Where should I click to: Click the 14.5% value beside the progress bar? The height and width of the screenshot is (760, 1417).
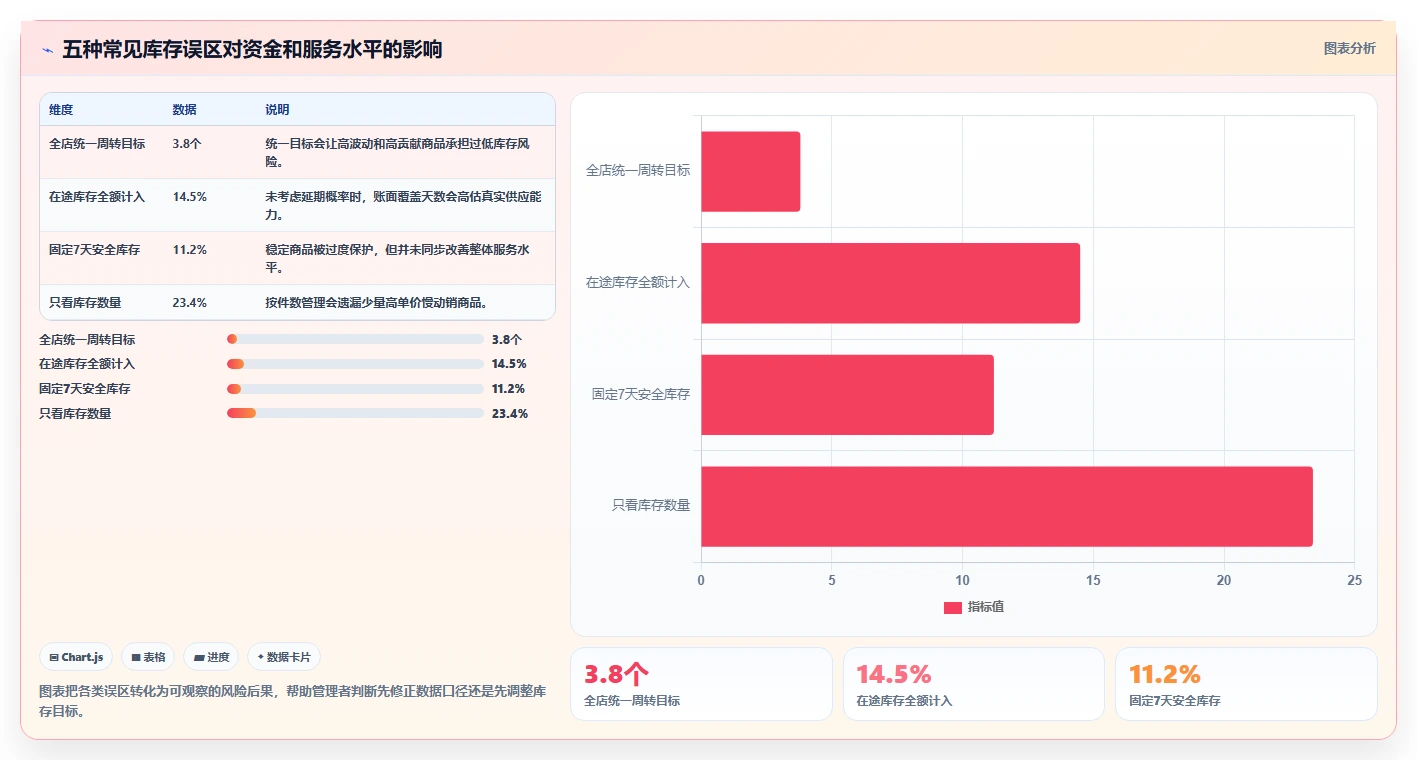pyautogui.click(x=509, y=364)
